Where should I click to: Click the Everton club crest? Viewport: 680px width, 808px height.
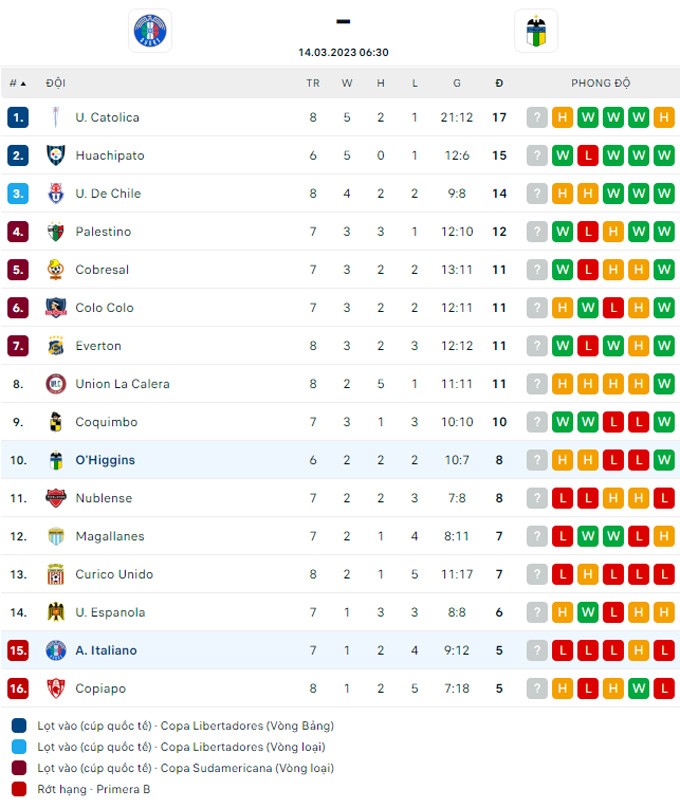(55, 345)
